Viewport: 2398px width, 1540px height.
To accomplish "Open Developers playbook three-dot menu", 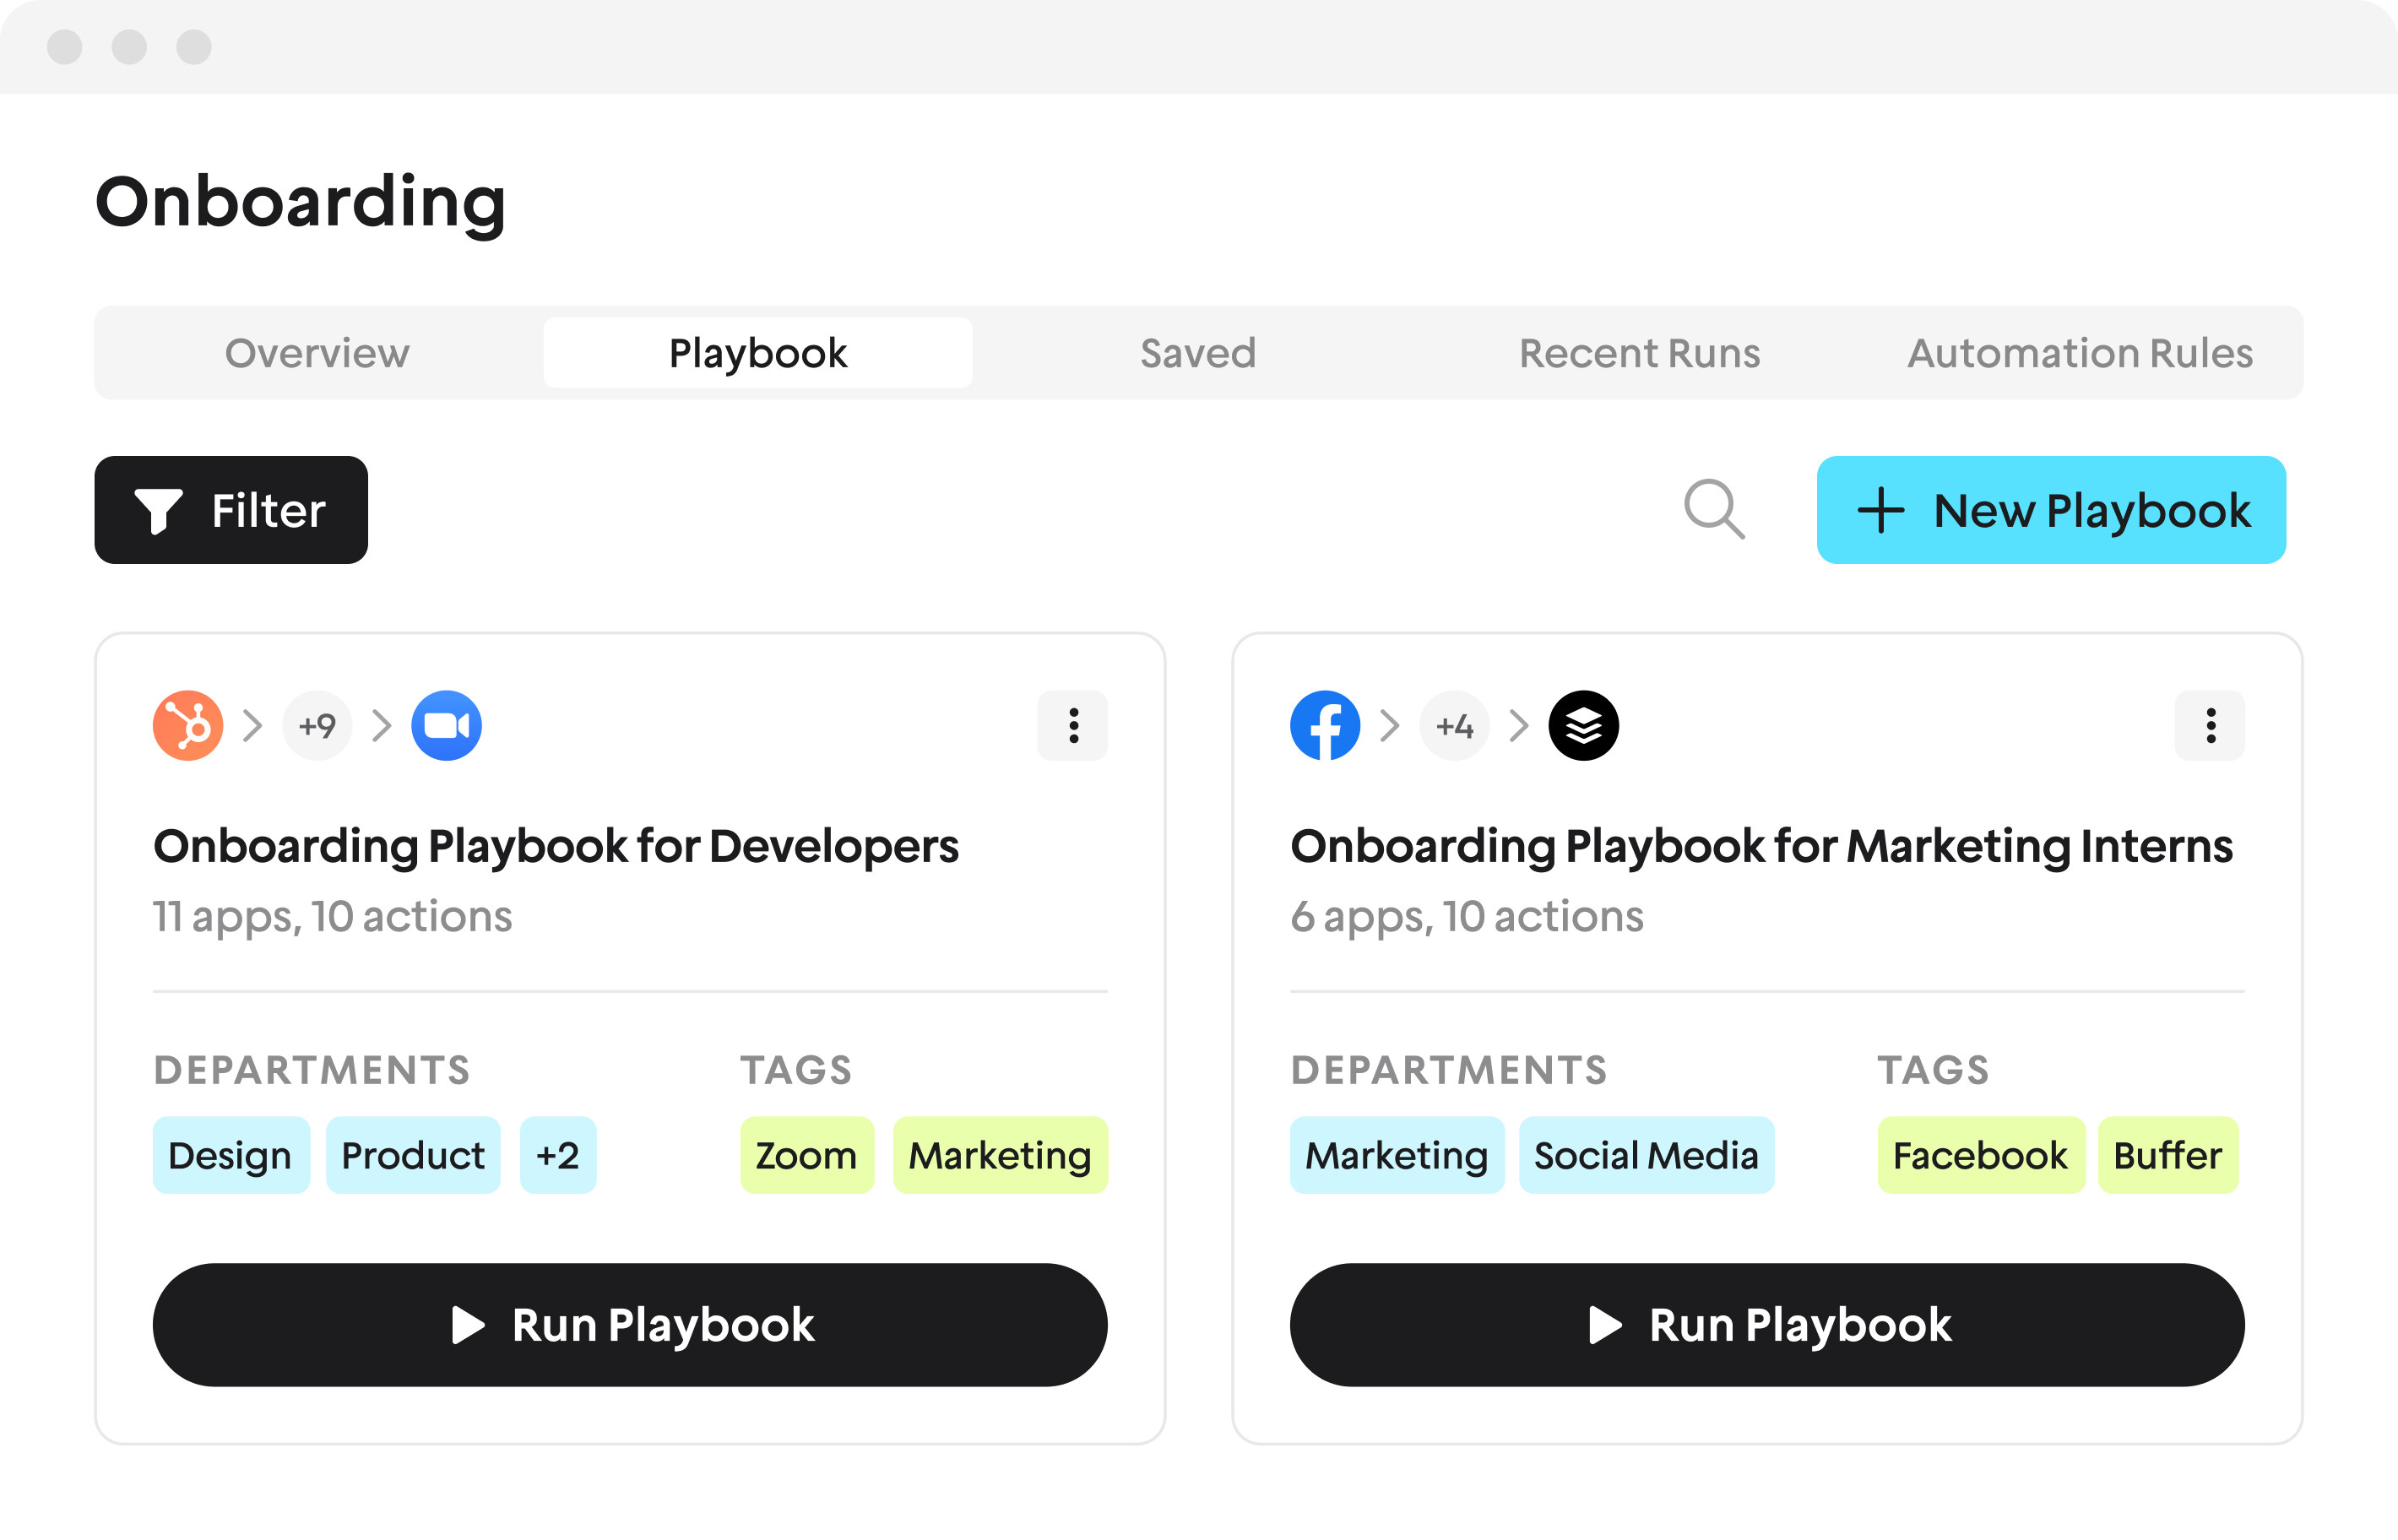I will tap(1073, 725).
